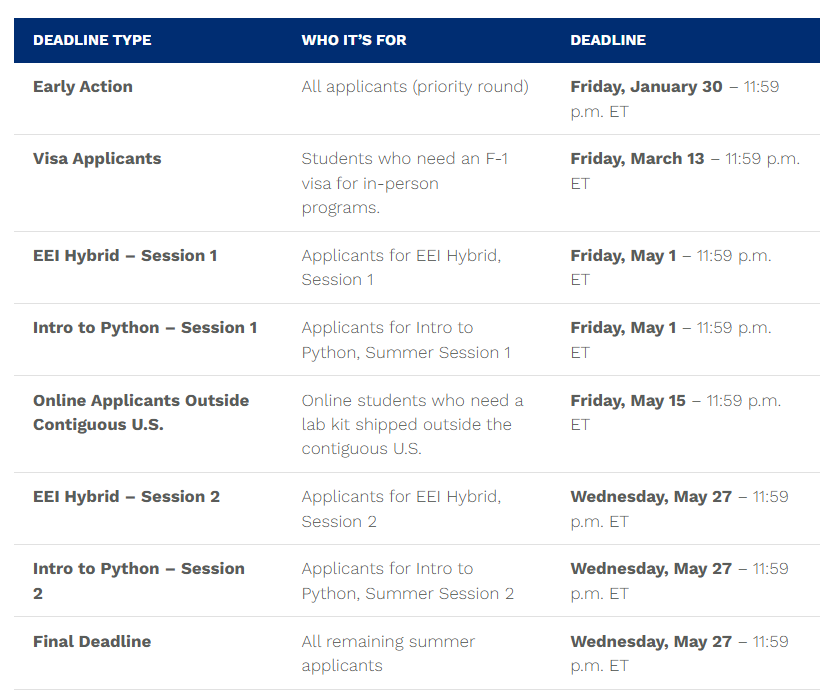Click the Friday, May 15 deadline date
834x690 pixels.
click(x=628, y=401)
